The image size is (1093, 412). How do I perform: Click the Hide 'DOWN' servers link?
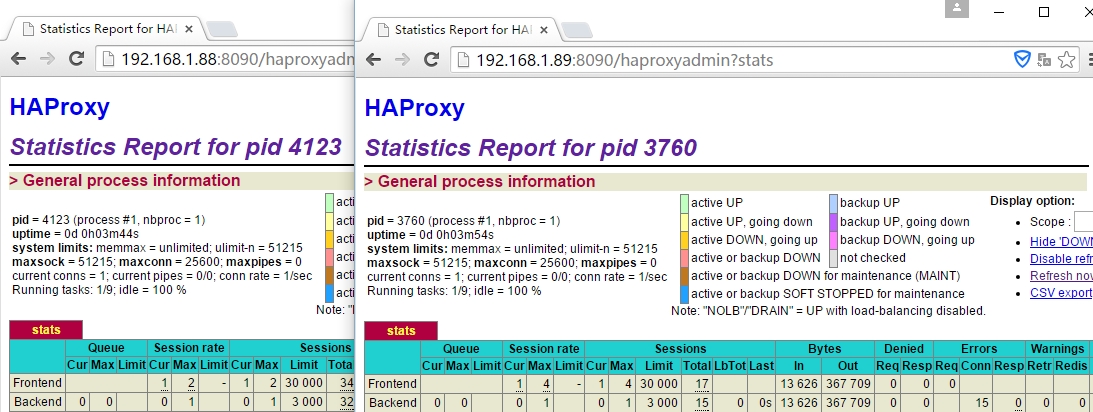coord(1061,242)
